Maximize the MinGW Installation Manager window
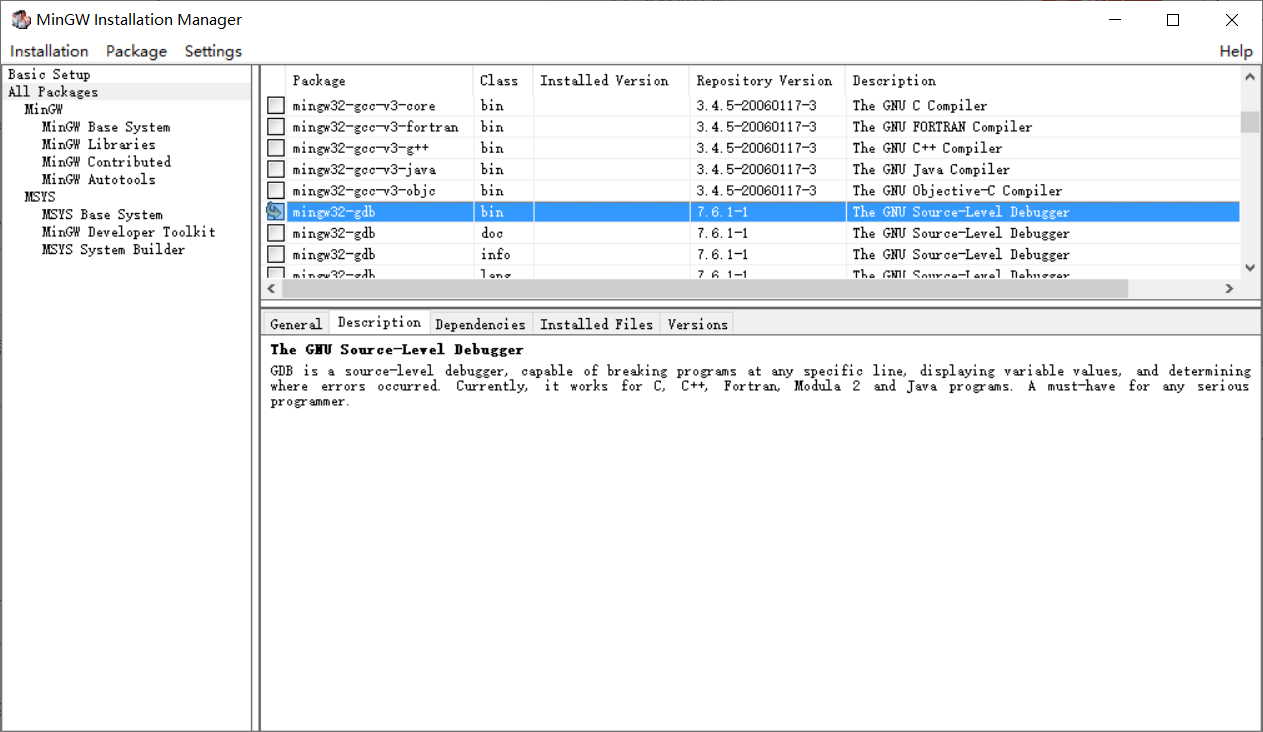The image size is (1263, 732). [1173, 20]
